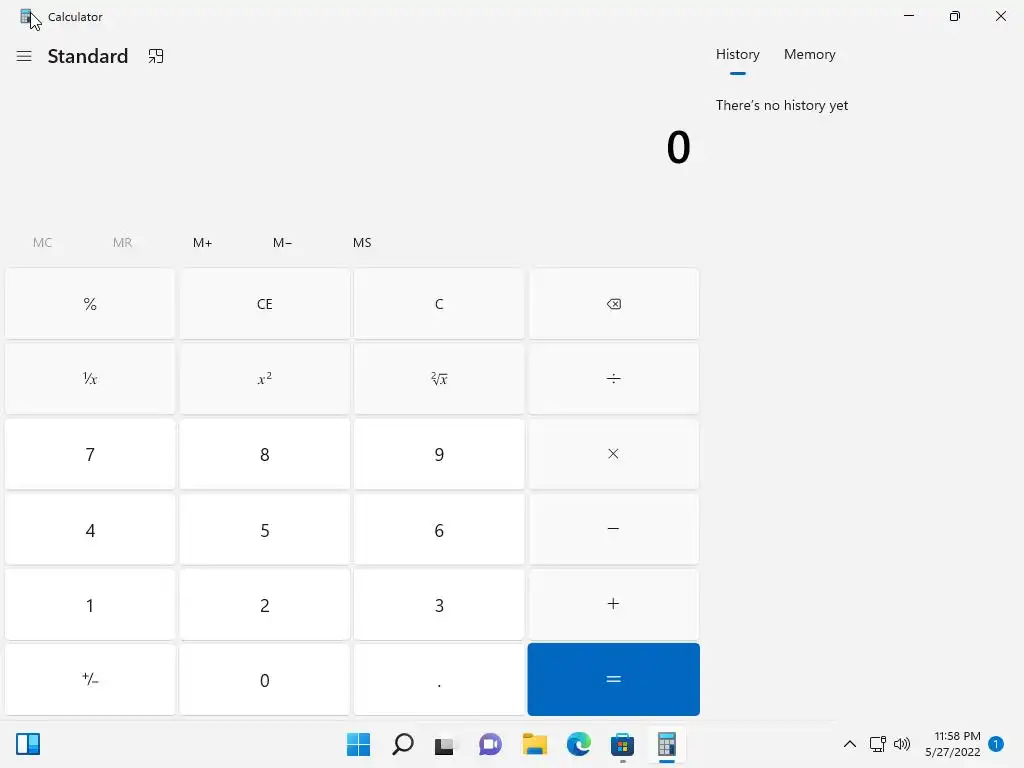The image size is (1024, 768).
Task: Toggle Keep on top mode icon
Action: coord(155,56)
